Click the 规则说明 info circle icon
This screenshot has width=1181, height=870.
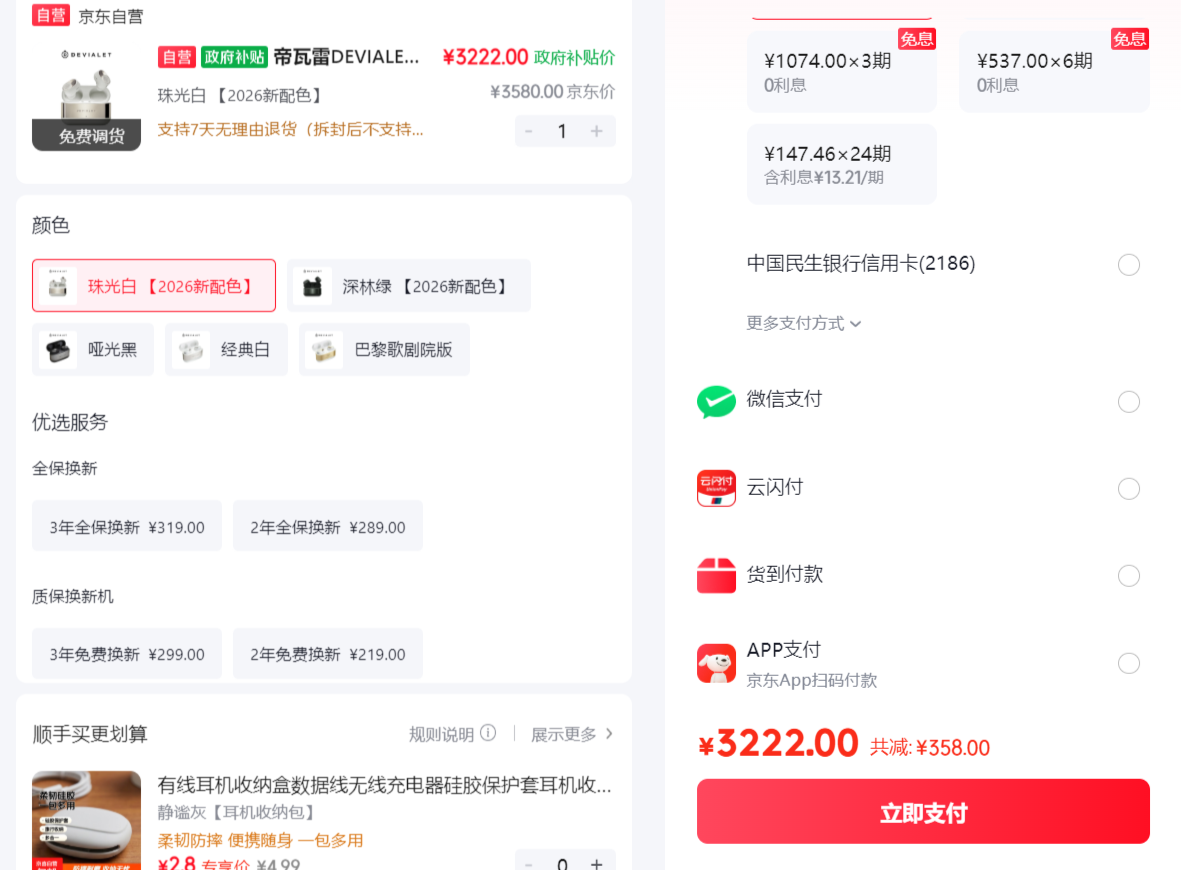tap(488, 733)
